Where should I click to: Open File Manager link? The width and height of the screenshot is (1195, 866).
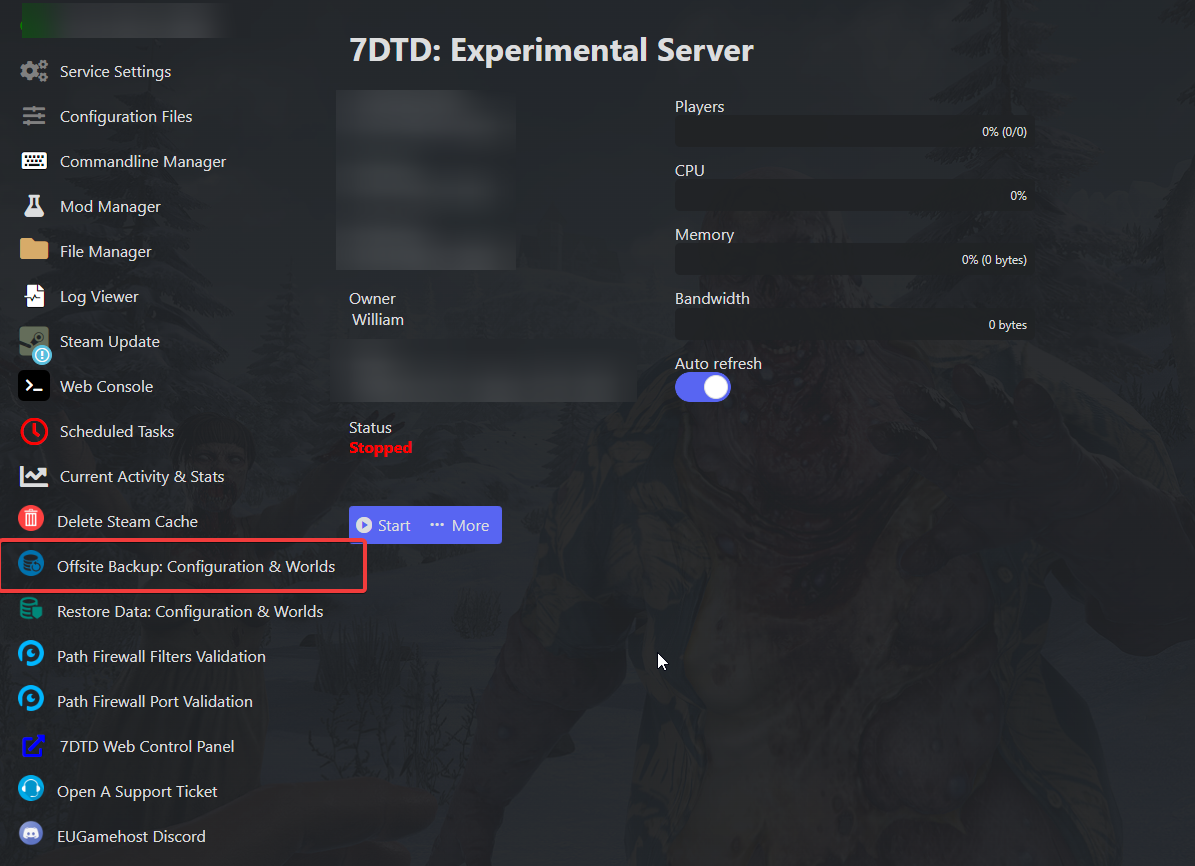click(106, 252)
